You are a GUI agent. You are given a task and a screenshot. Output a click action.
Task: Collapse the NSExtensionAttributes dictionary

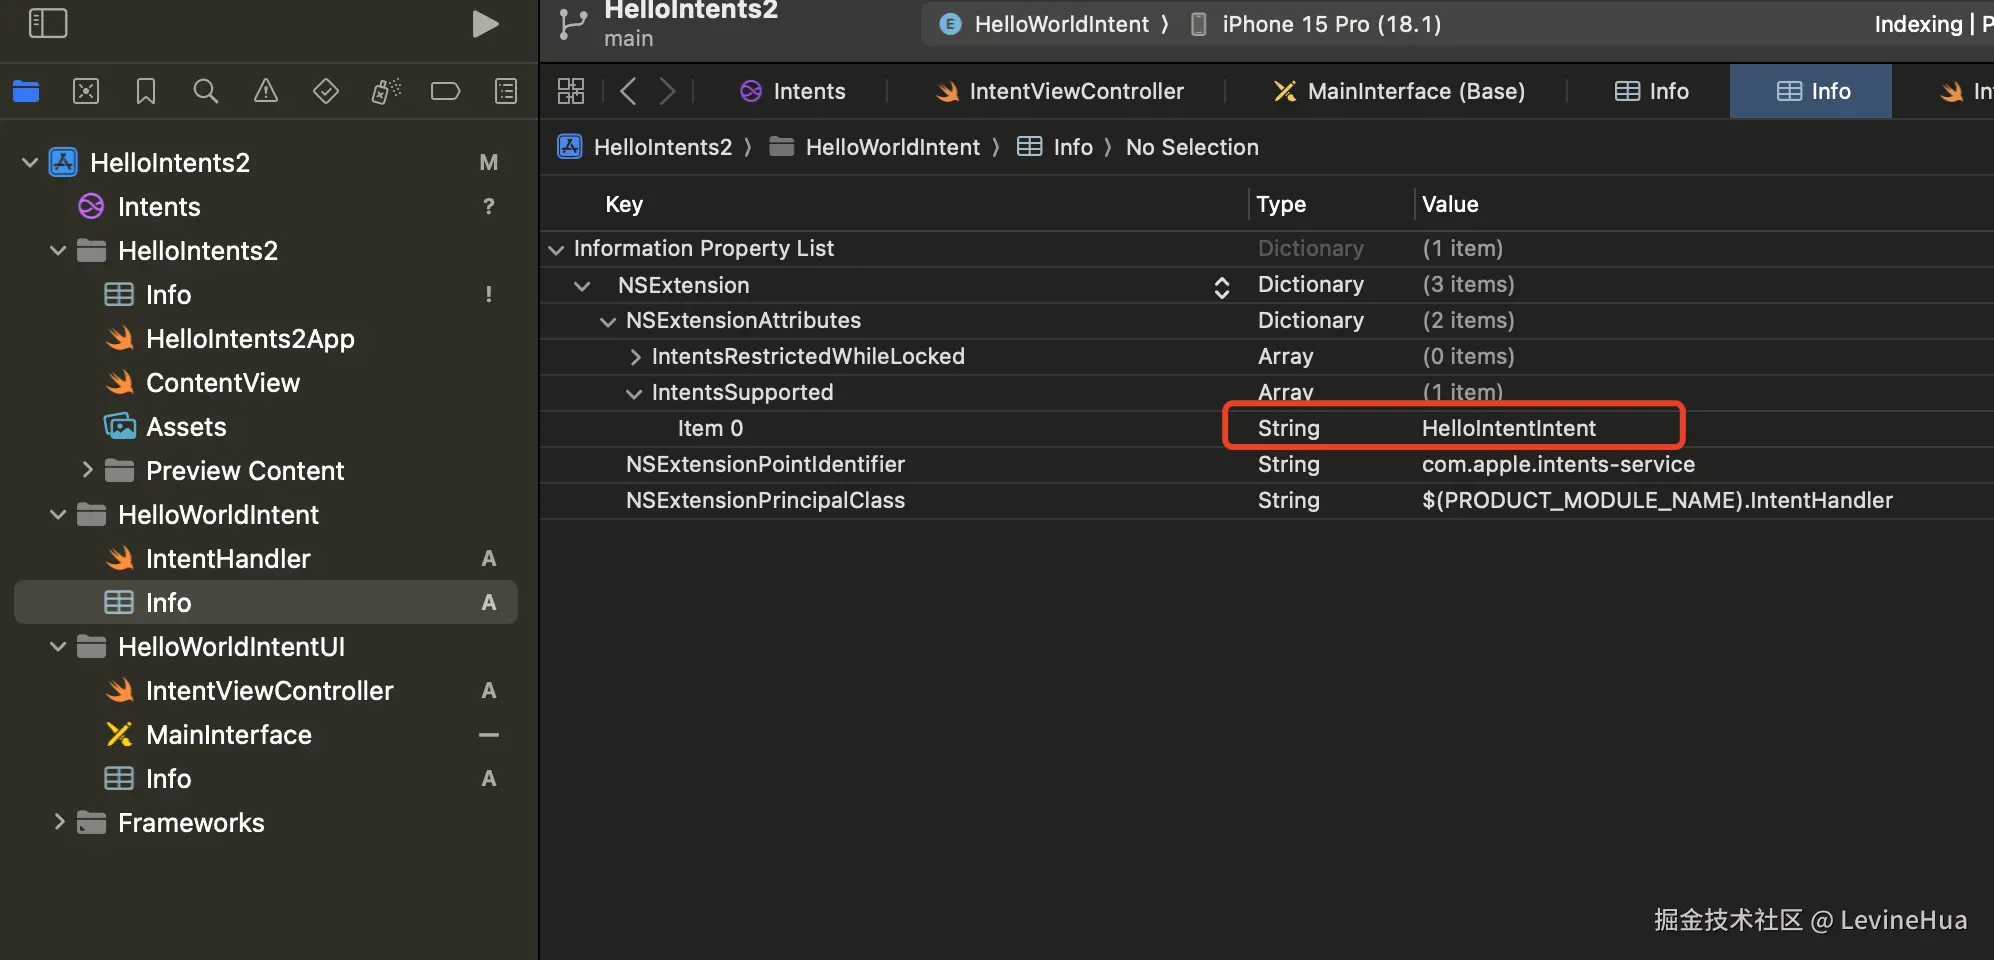[x=608, y=321]
